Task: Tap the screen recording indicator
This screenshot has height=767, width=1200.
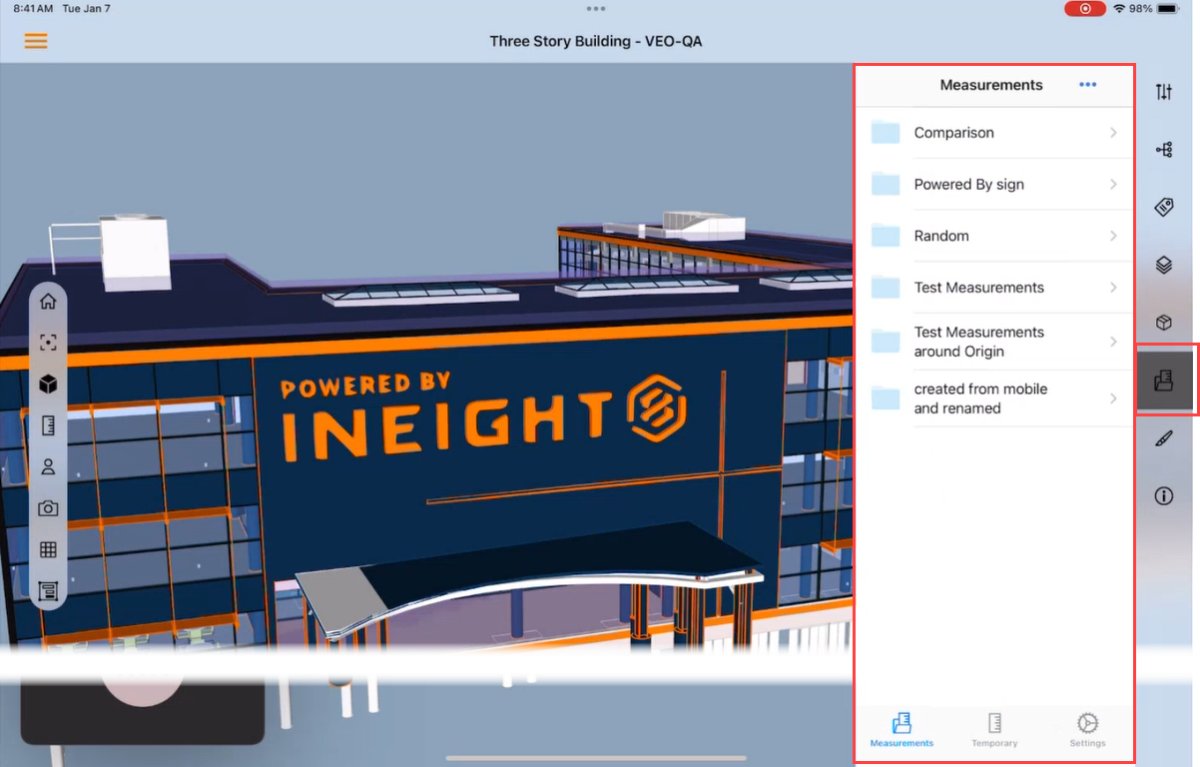Action: click(x=1085, y=9)
